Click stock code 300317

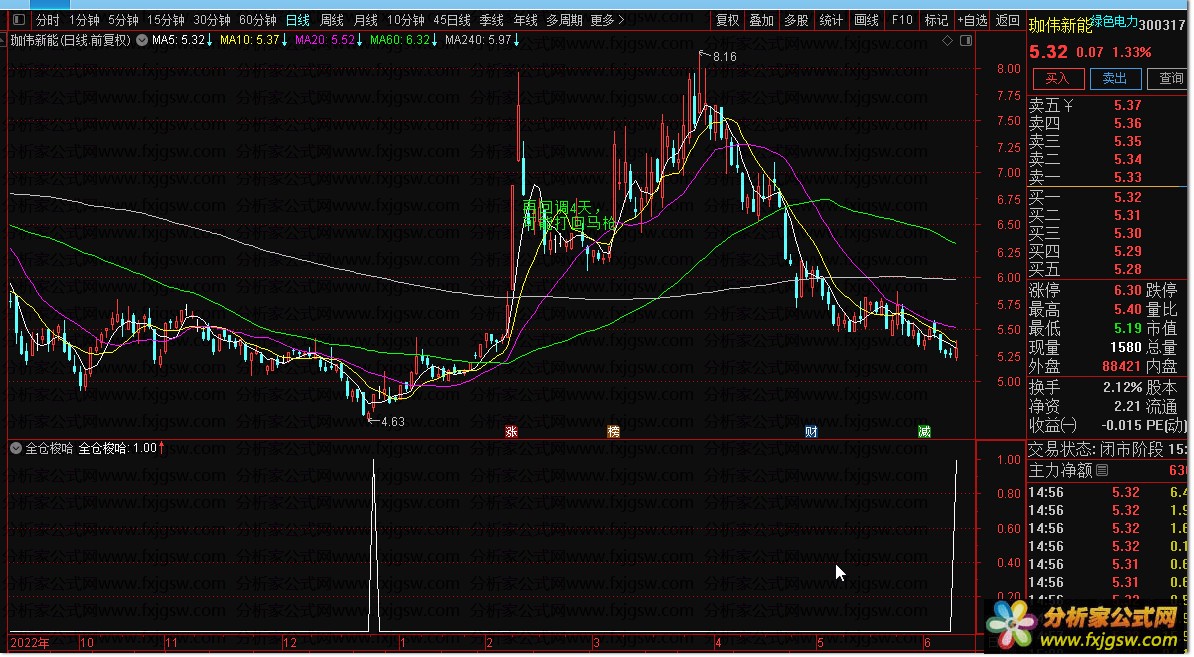(x=1162, y=25)
